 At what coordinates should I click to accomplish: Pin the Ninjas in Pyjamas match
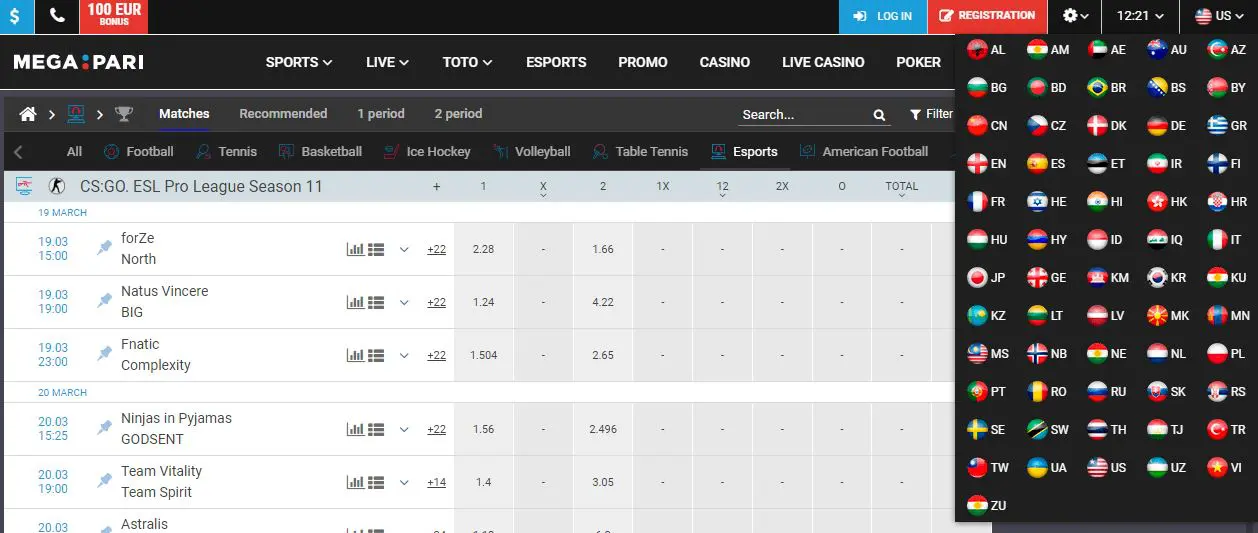[104, 429]
